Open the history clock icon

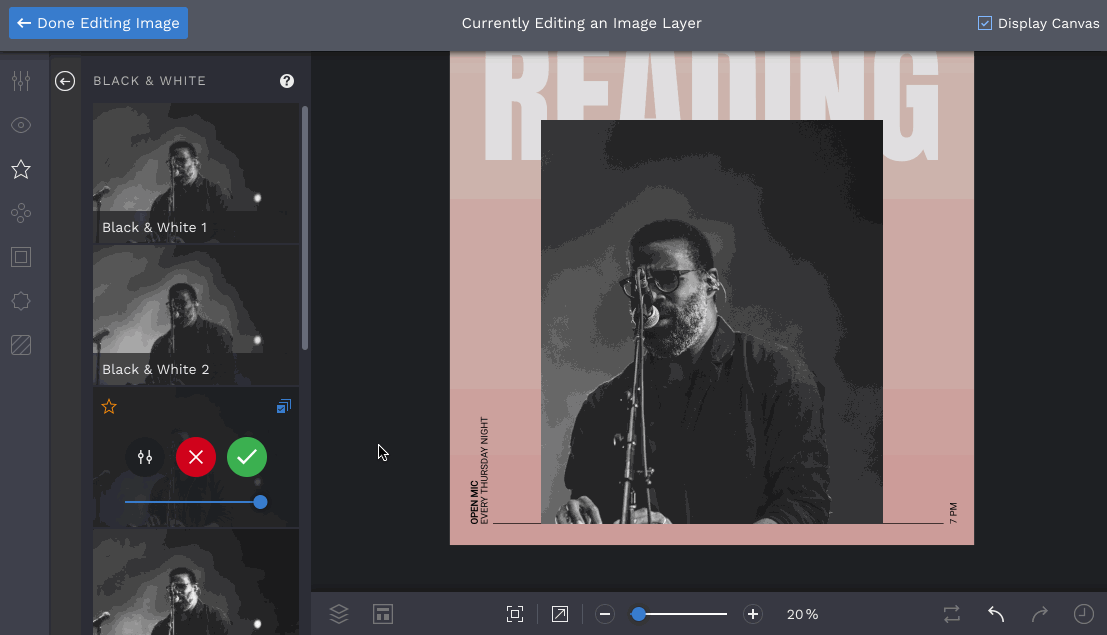click(x=1084, y=614)
